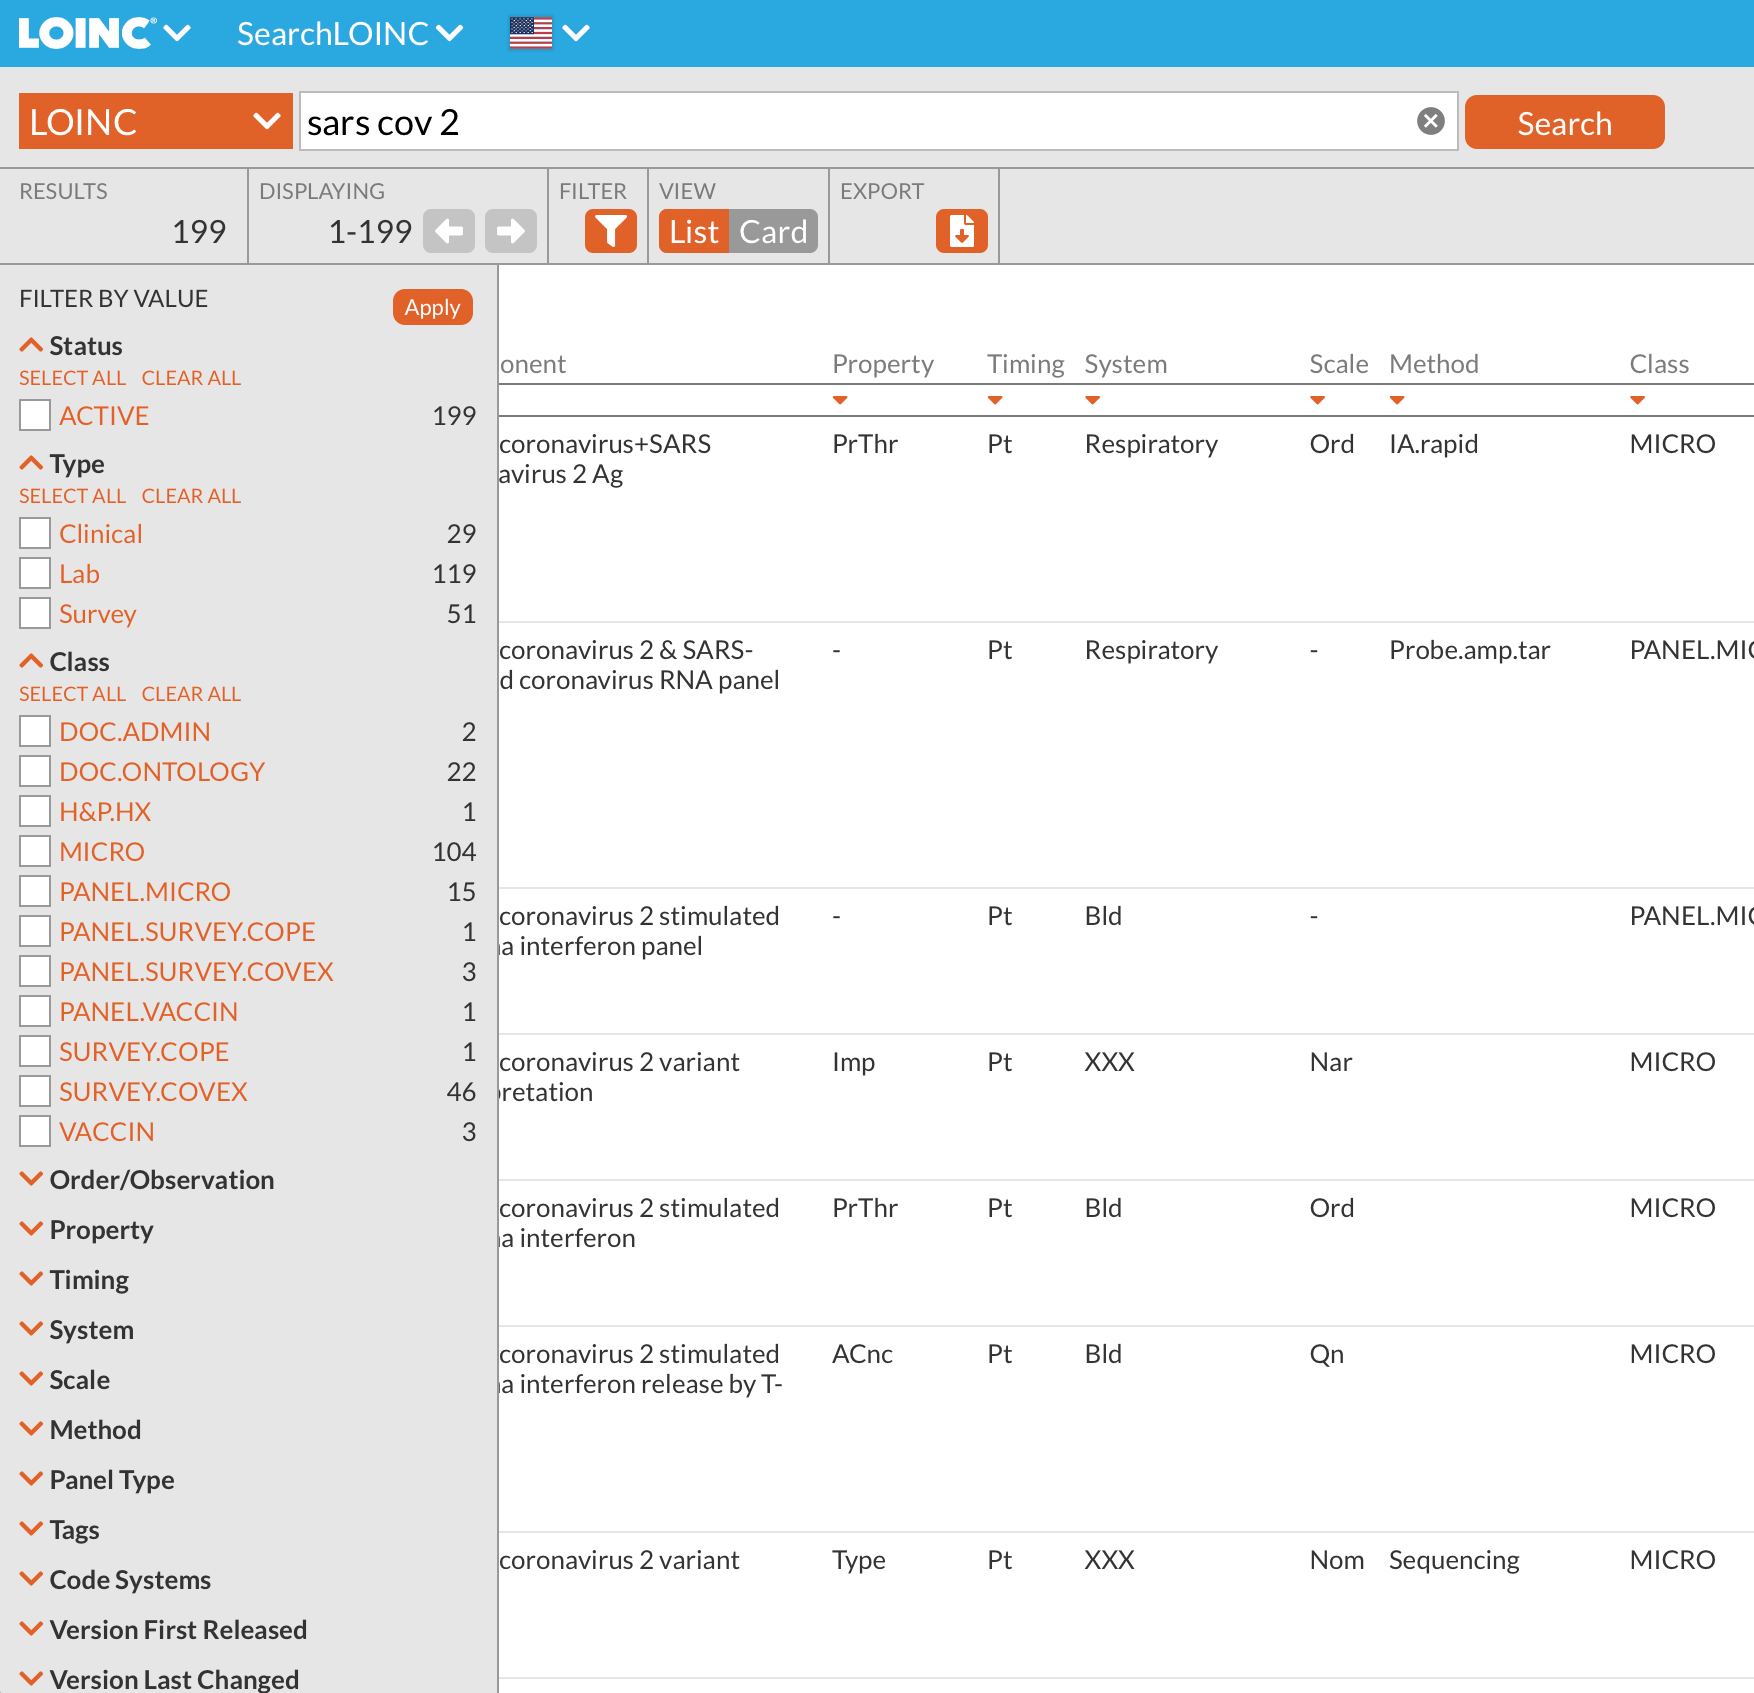Open the Timing column filter arrow
The width and height of the screenshot is (1754, 1693).
[995, 400]
